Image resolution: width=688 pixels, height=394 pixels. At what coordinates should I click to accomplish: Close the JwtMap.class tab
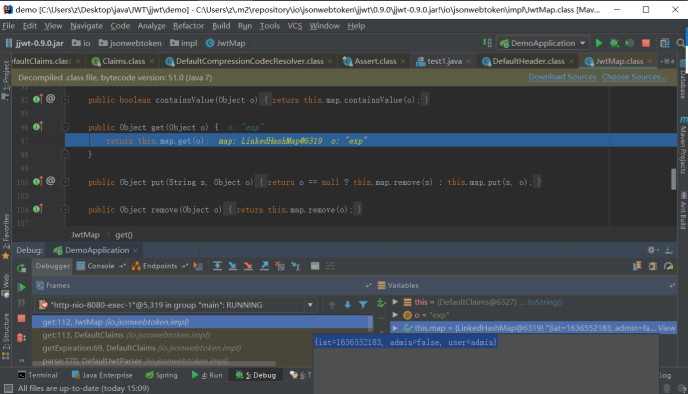pyautogui.click(x=649, y=61)
